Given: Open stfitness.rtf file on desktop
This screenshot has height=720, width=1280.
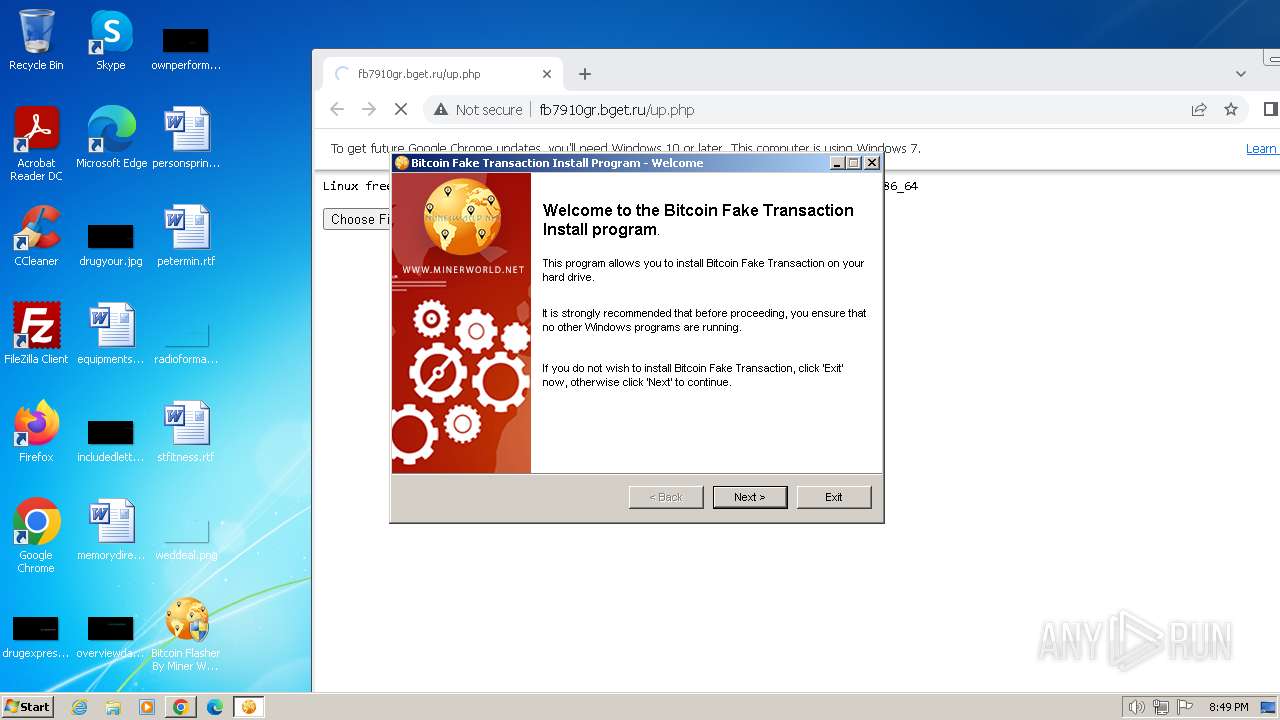Looking at the screenshot, I should (x=186, y=432).
